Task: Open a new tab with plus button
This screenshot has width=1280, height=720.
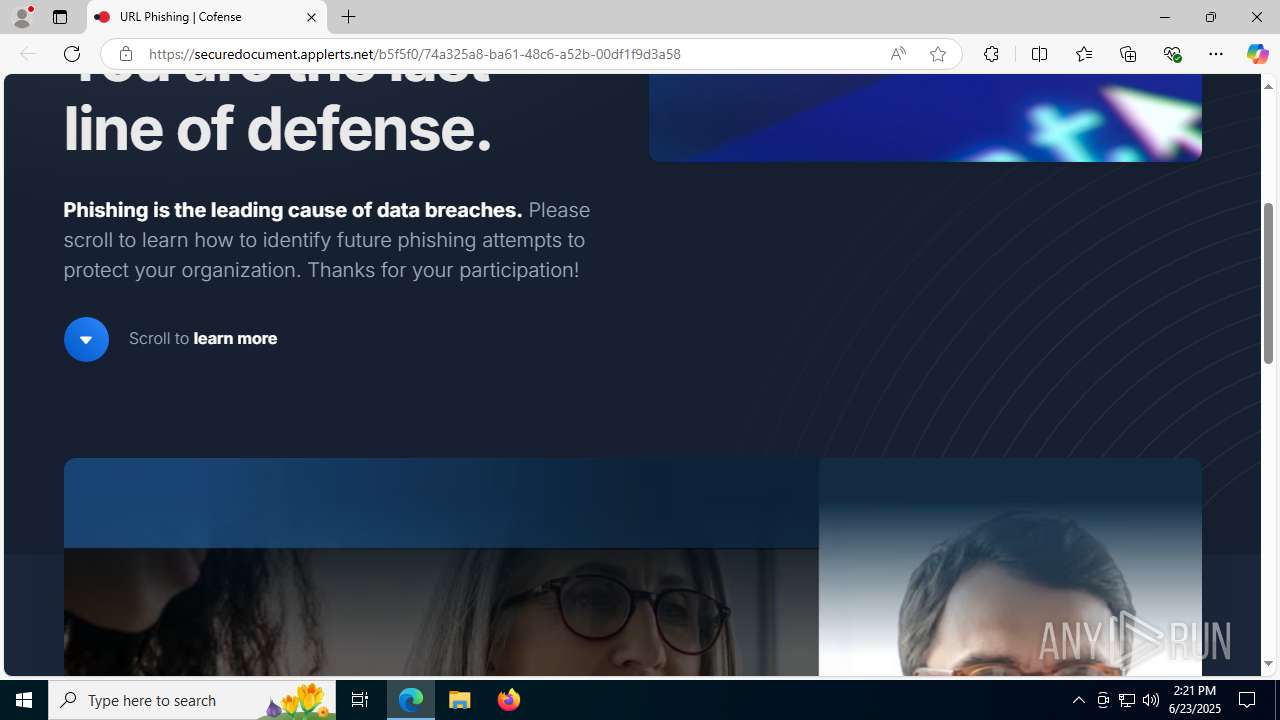Action: [348, 17]
